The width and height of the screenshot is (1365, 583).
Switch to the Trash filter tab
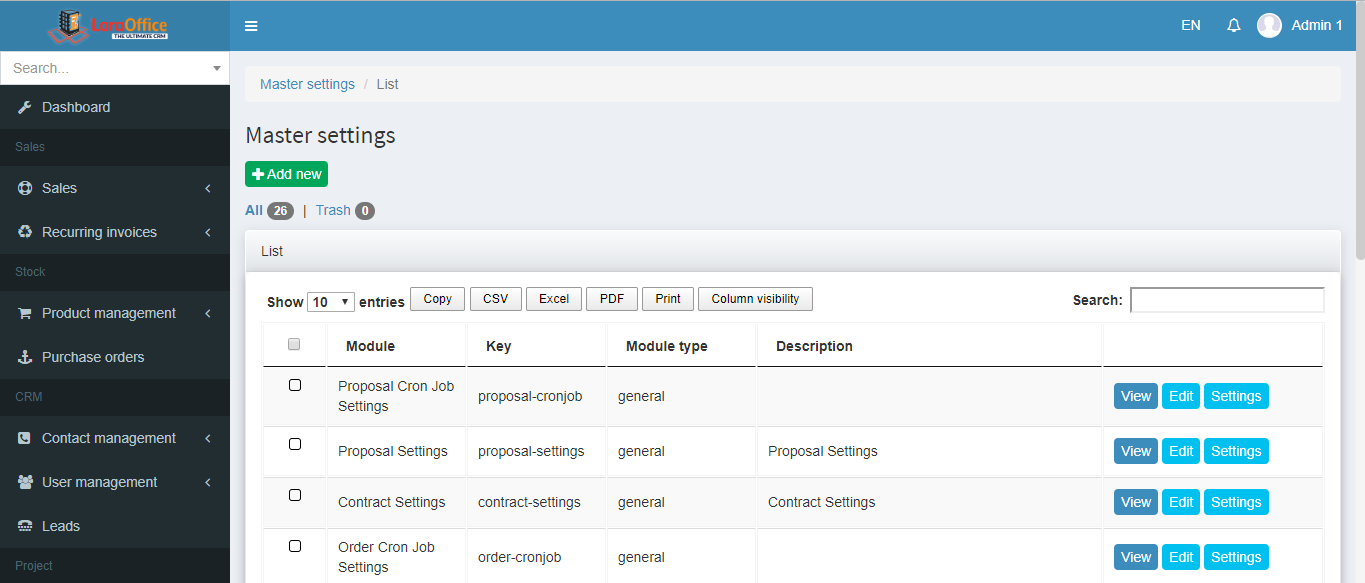(333, 210)
